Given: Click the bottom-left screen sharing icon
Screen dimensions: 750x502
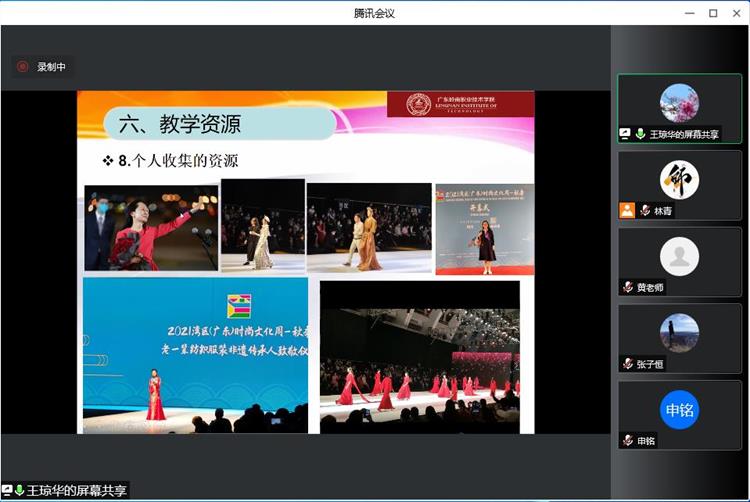Looking at the screenshot, I should (x=7, y=491).
